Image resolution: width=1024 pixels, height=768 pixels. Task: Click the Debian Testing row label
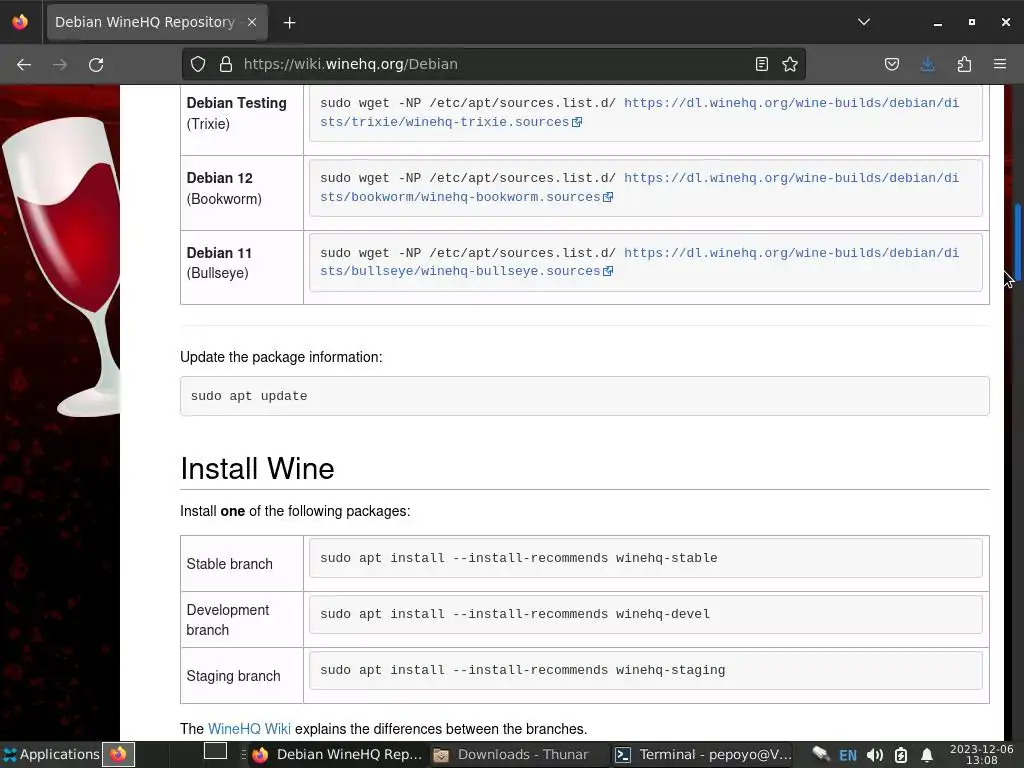236,113
